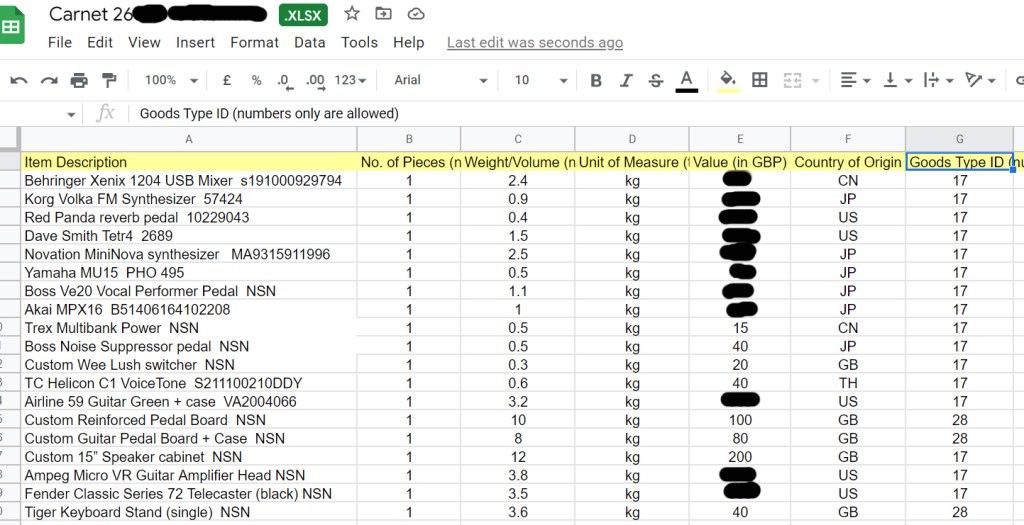Format as currency with pound icon
The image size is (1024, 525).
(x=227, y=80)
